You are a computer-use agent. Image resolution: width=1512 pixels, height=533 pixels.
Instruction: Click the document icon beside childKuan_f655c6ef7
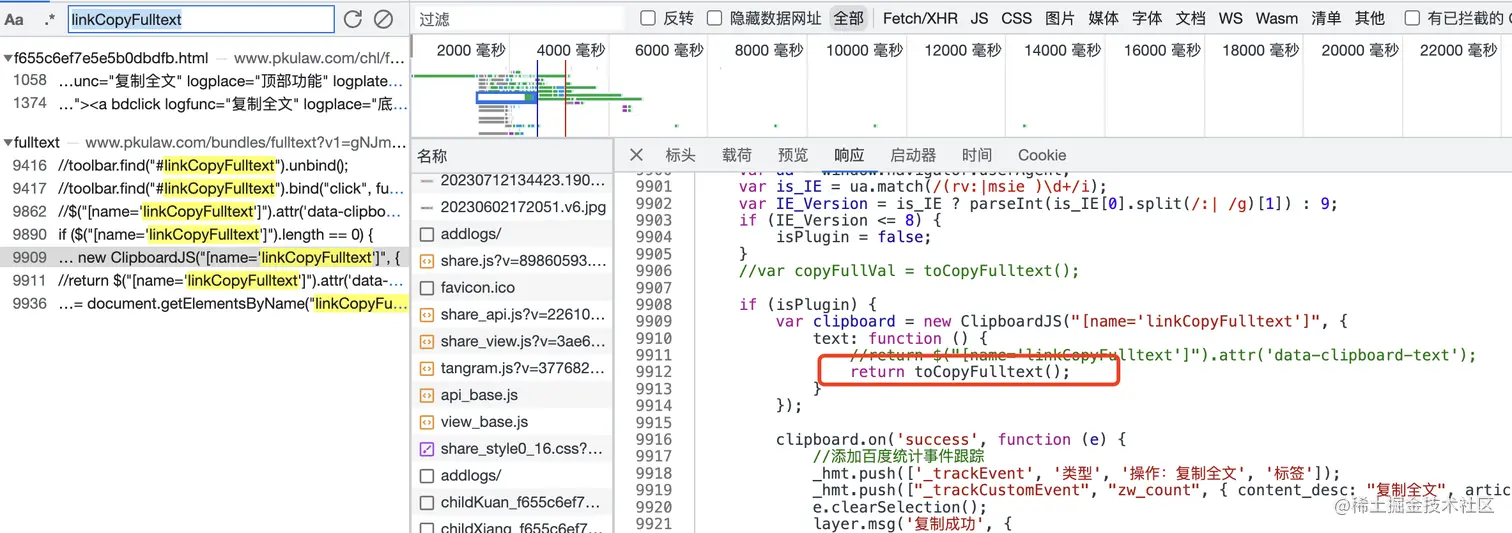[x=427, y=503]
